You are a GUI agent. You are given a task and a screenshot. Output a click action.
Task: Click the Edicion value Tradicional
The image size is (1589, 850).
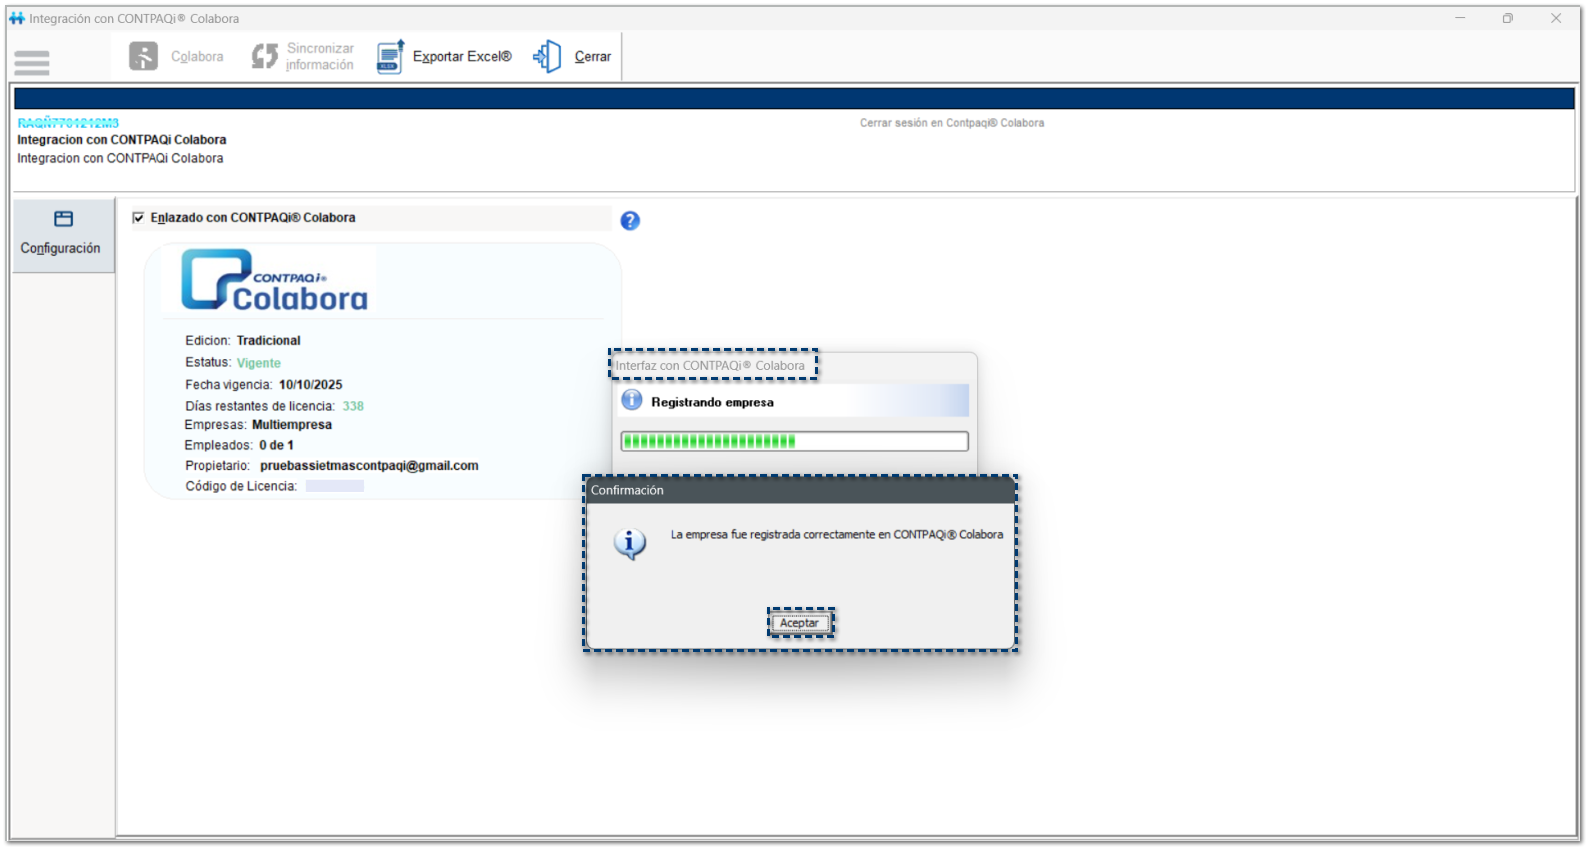point(269,341)
